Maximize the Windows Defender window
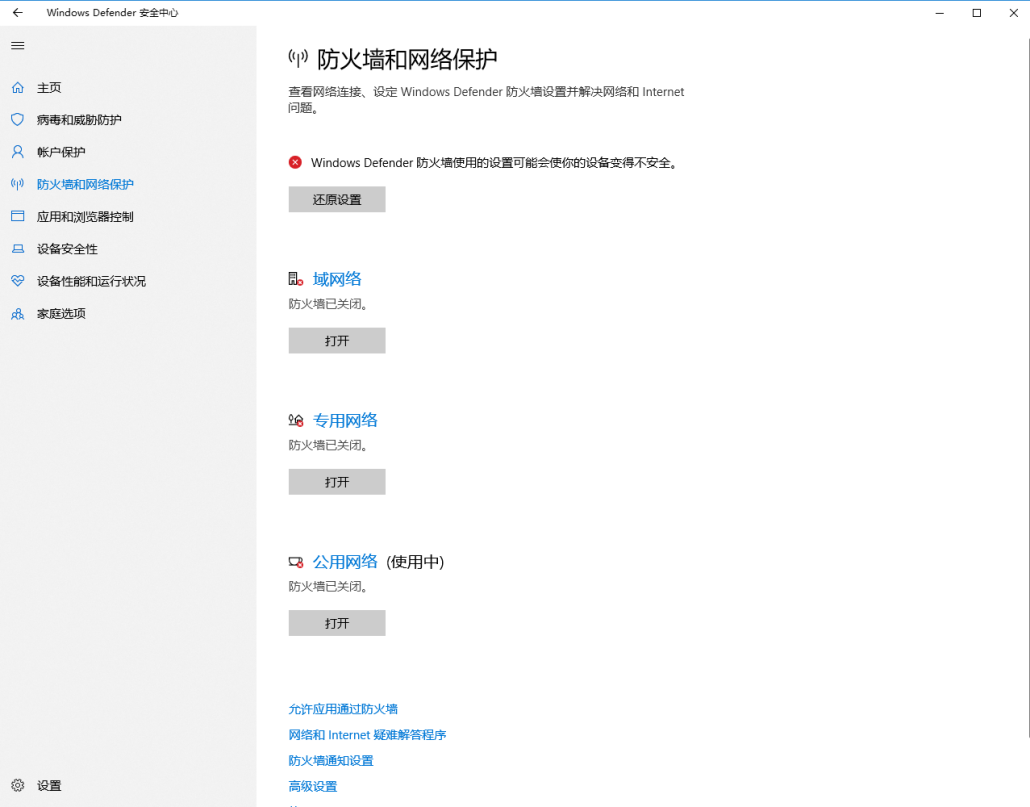The width and height of the screenshot is (1030, 807). [x=977, y=12]
